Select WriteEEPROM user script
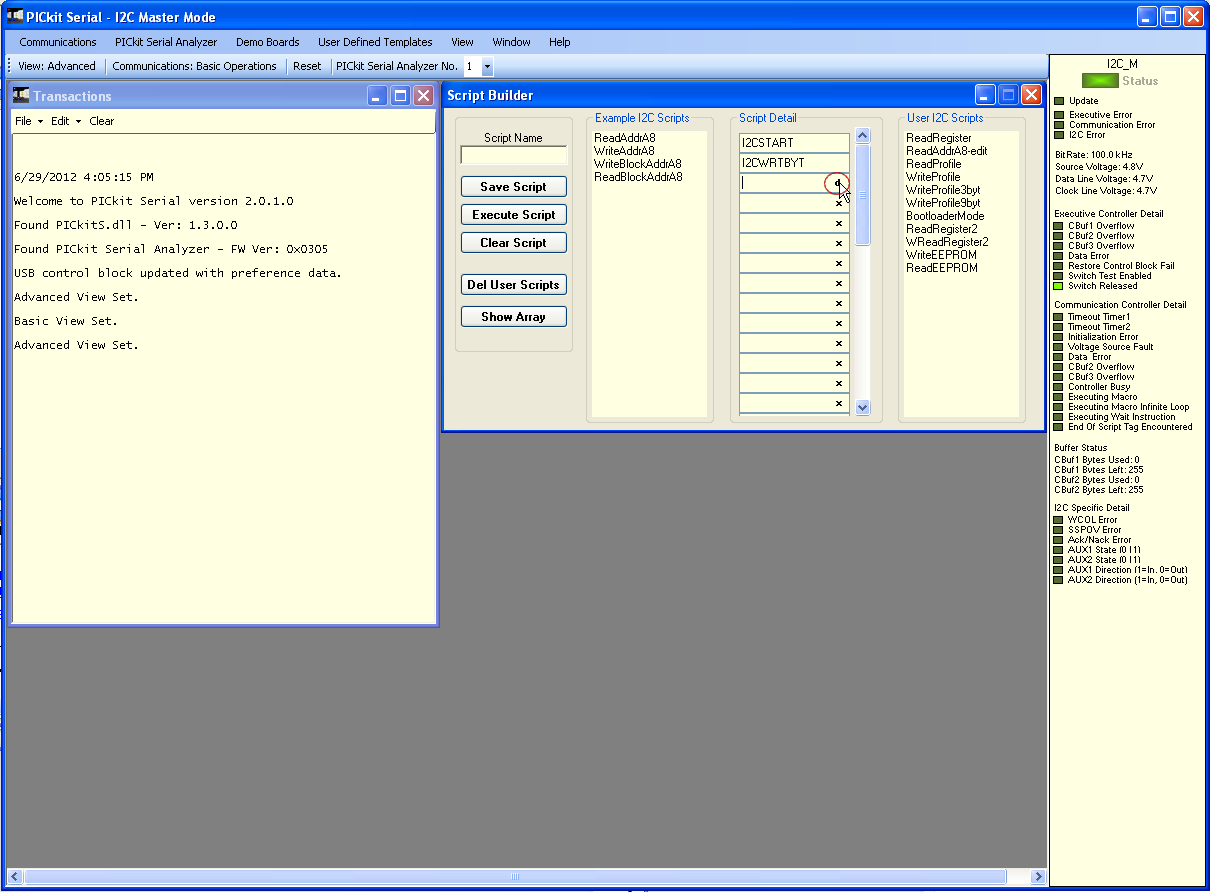 942,255
